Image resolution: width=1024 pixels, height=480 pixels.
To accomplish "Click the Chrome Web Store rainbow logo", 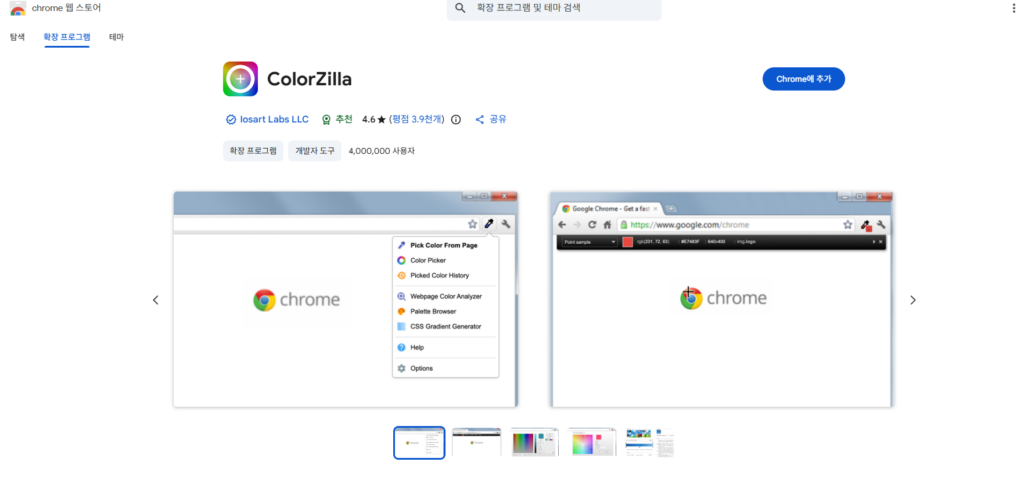I will [x=17, y=9].
